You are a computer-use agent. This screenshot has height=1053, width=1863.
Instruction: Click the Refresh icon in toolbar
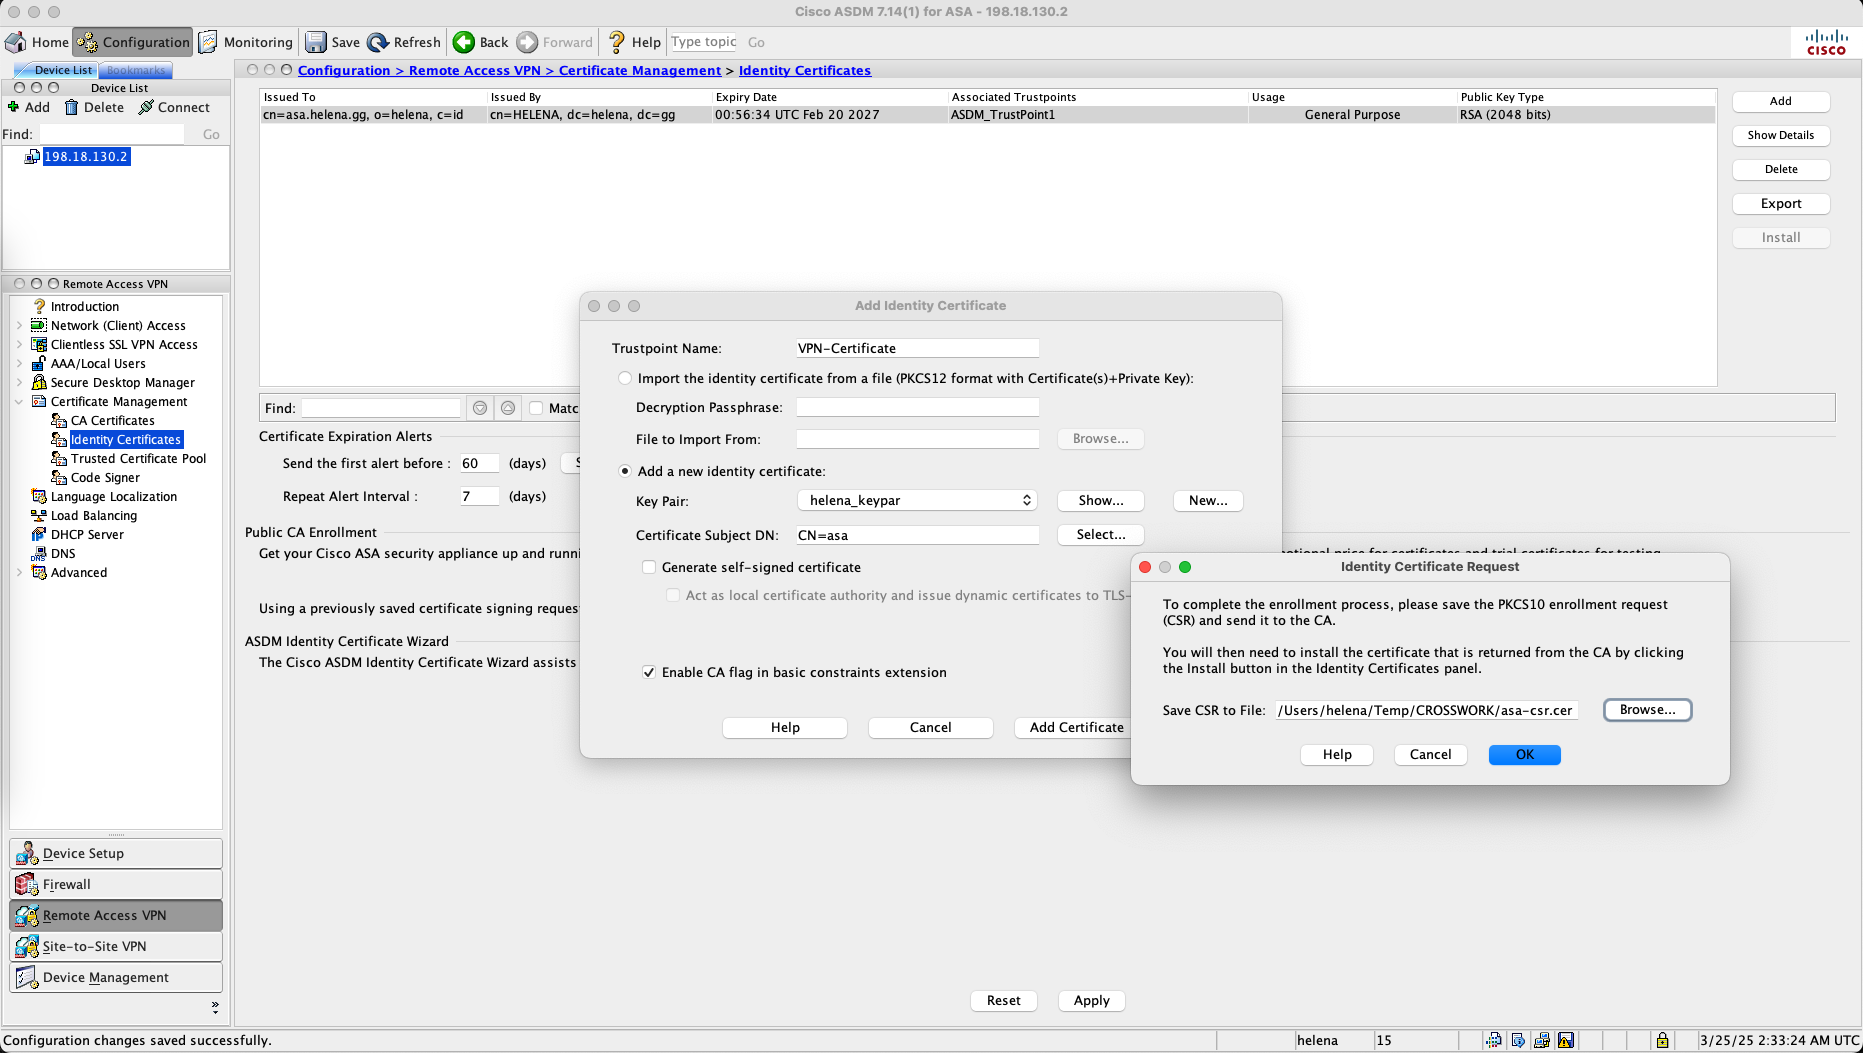(x=378, y=42)
